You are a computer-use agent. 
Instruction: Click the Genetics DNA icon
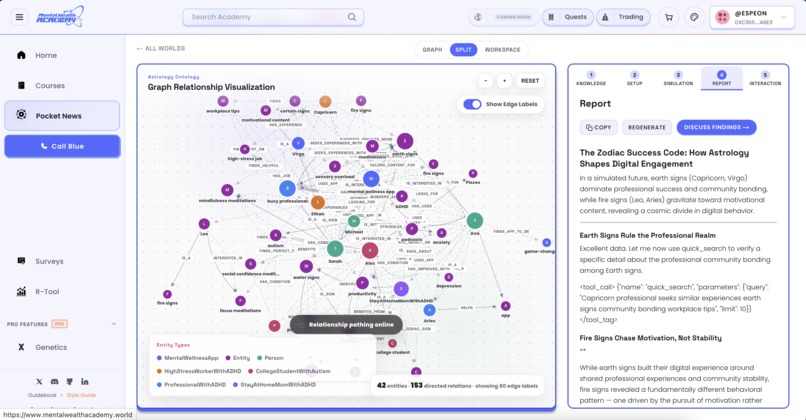click(21, 347)
